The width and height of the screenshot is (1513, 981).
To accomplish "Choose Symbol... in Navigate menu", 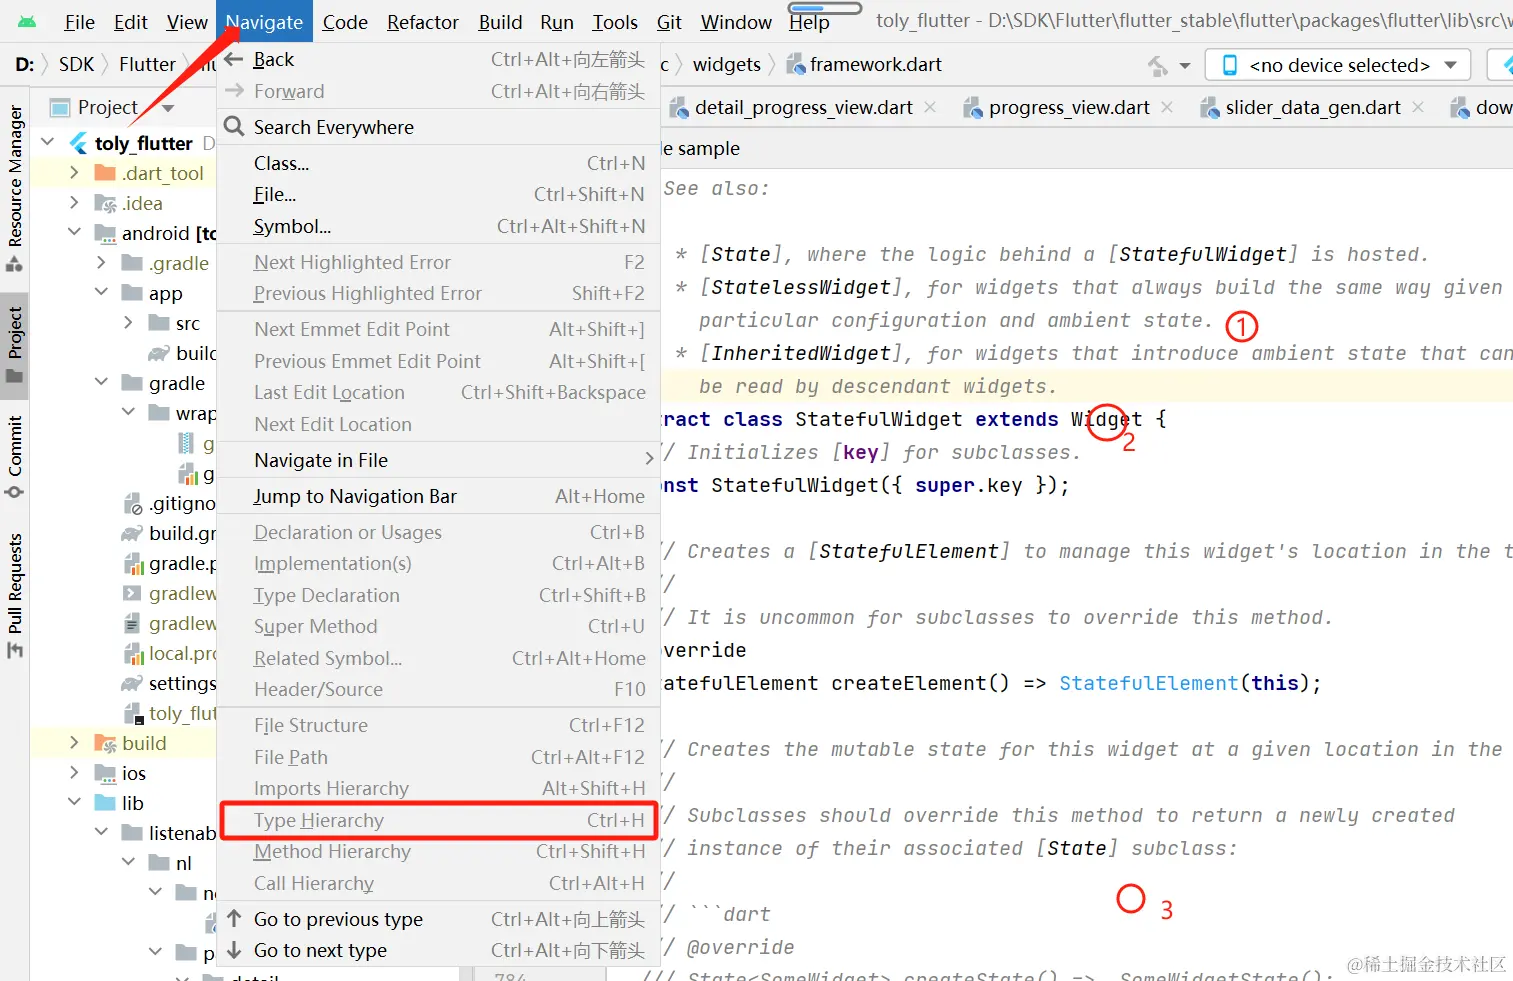I will 438,226.
